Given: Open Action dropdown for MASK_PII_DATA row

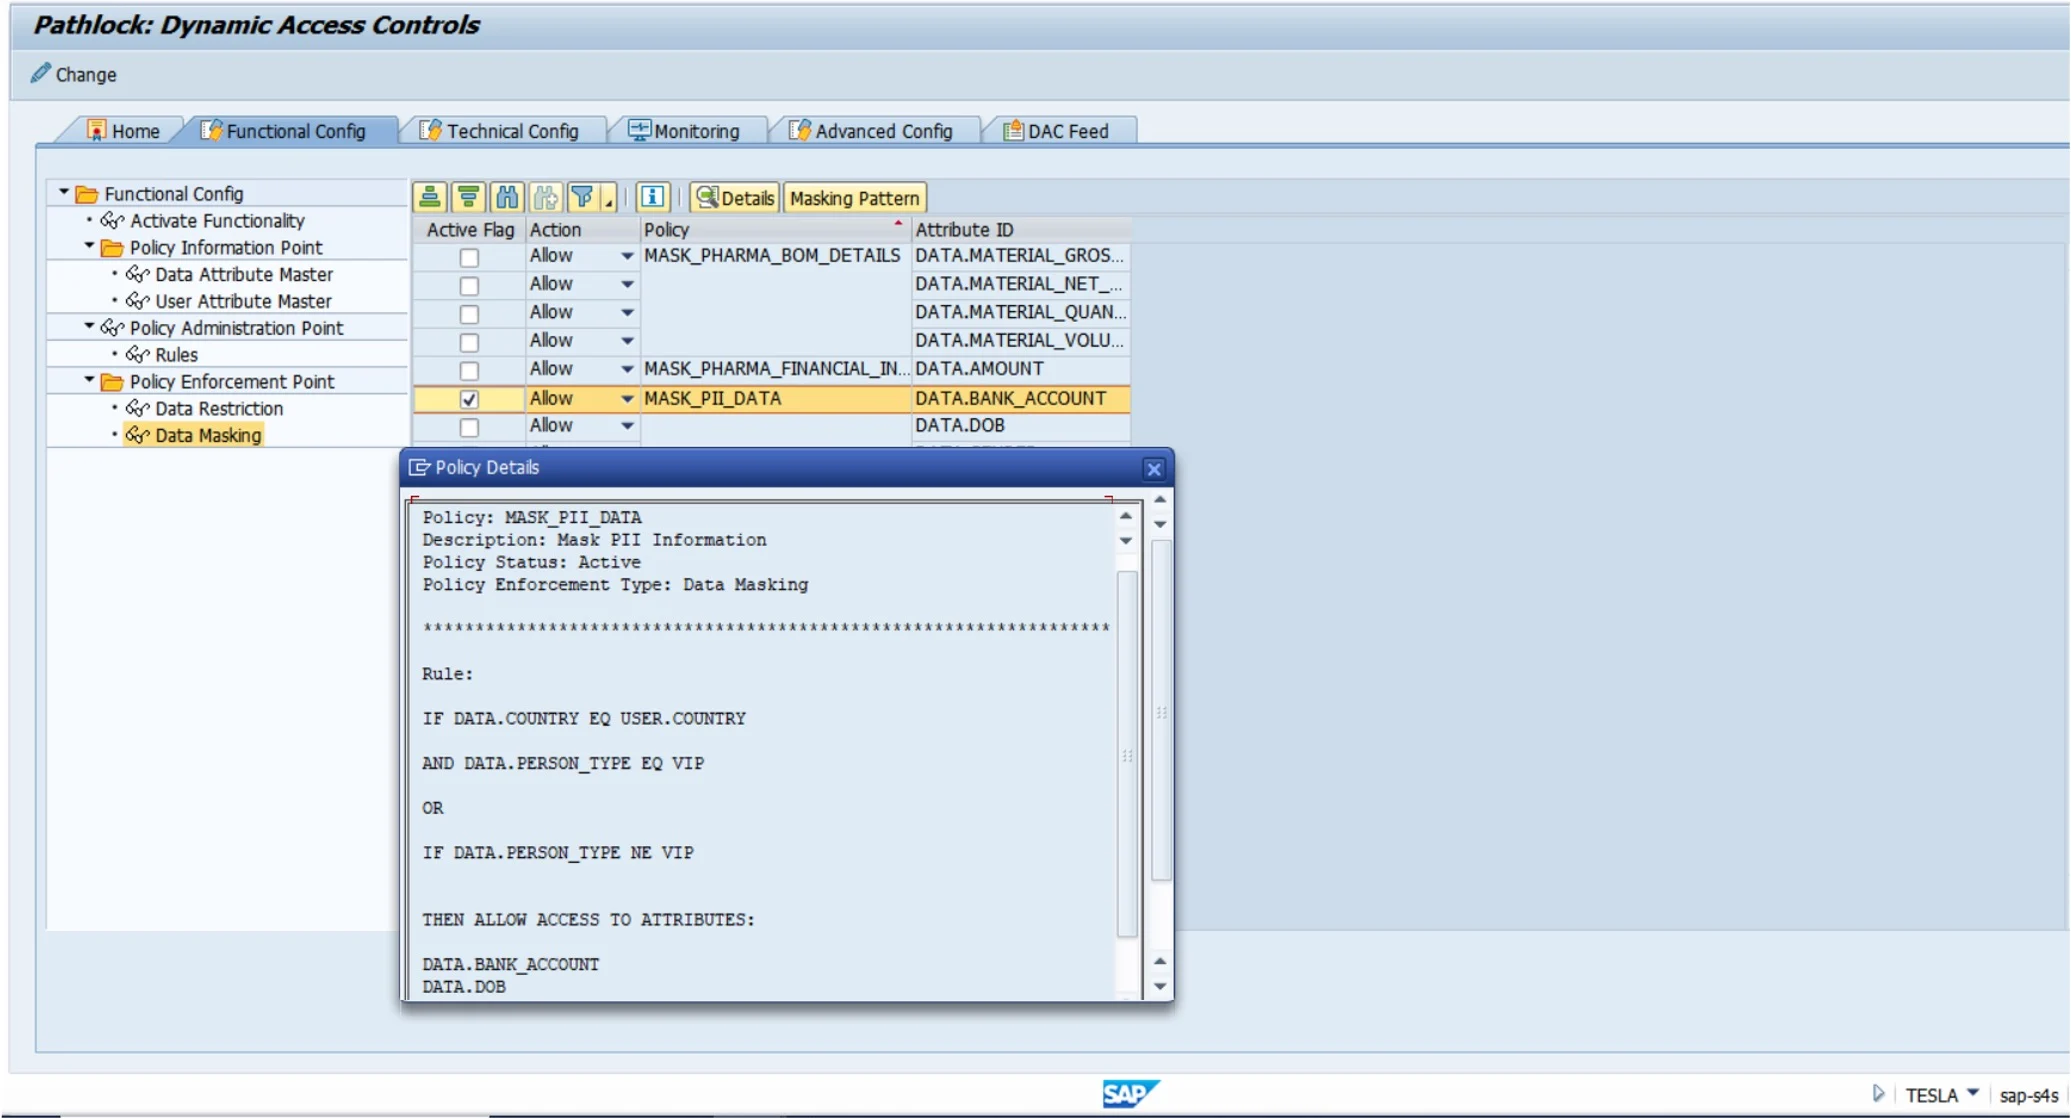Looking at the screenshot, I should (627, 398).
